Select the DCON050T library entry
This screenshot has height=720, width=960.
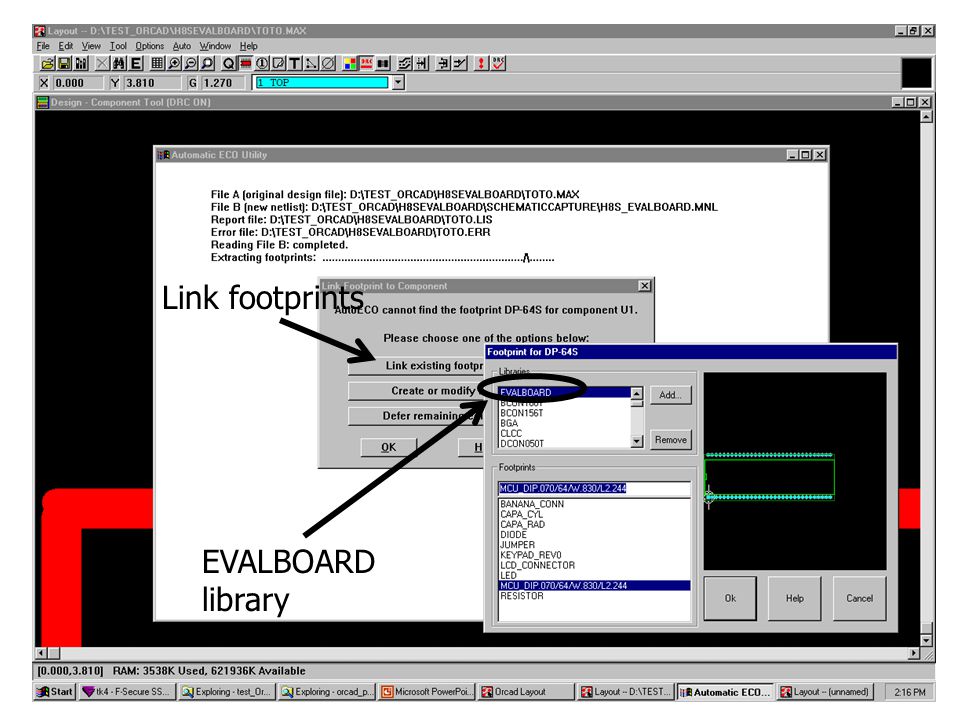(x=564, y=443)
